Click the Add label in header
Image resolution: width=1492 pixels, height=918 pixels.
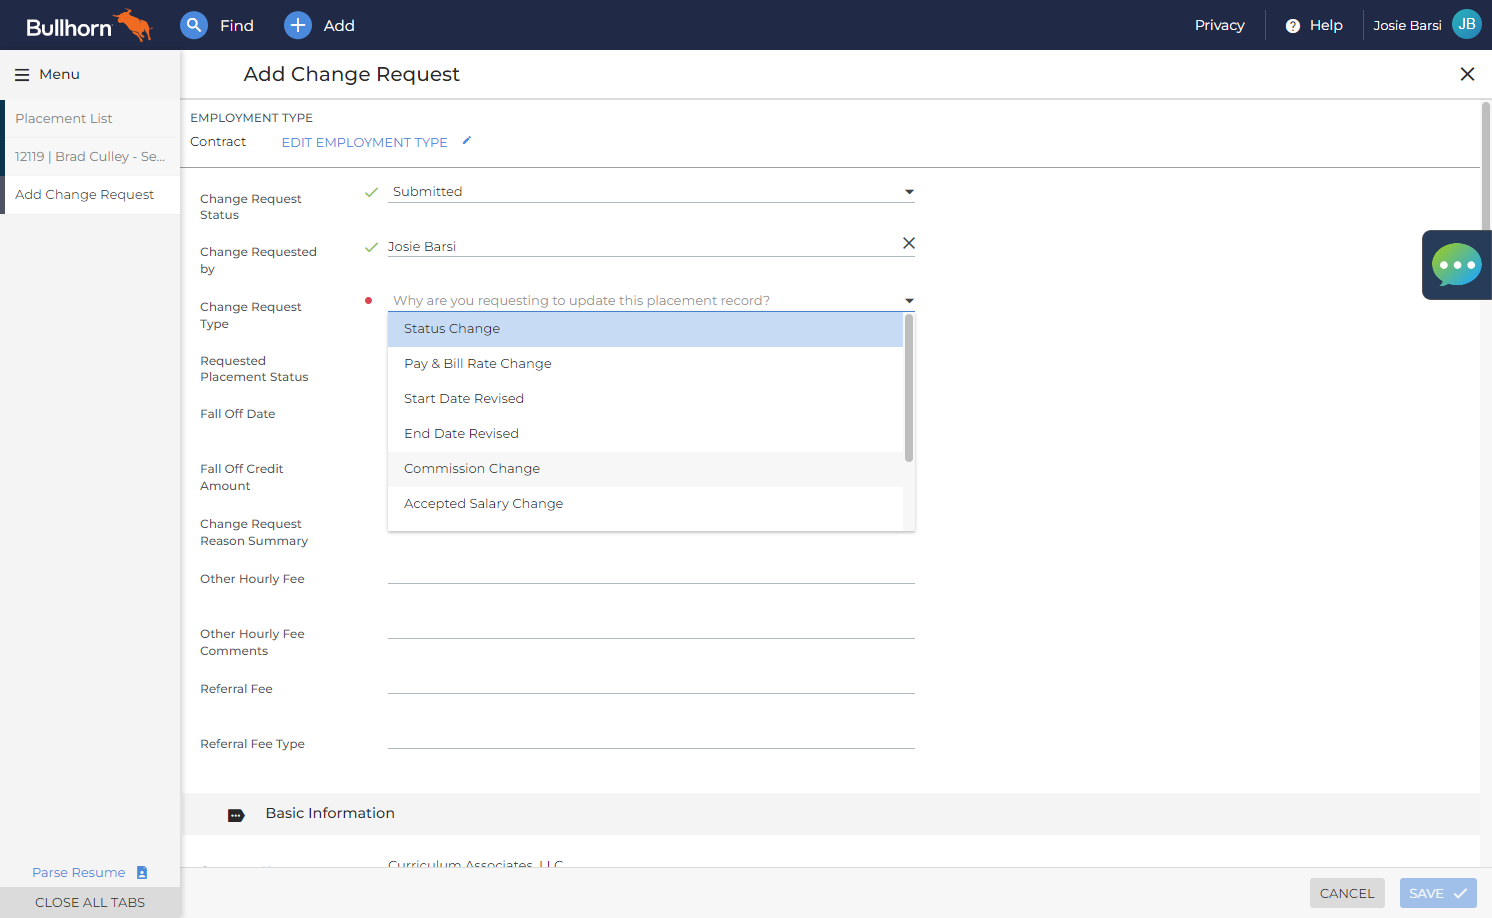(339, 25)
